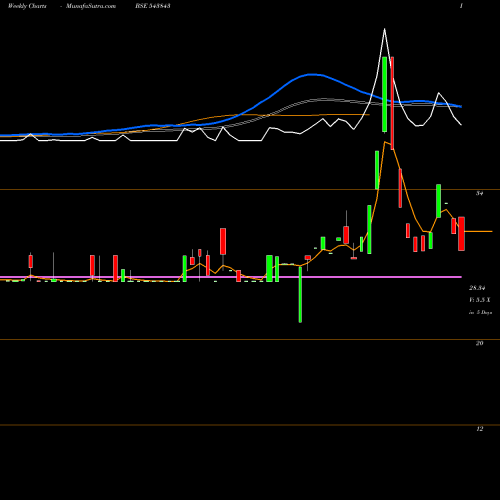This screenshot has height=500, width=500.
Task: Click the 12 price axis label
Action: point(479,429)
